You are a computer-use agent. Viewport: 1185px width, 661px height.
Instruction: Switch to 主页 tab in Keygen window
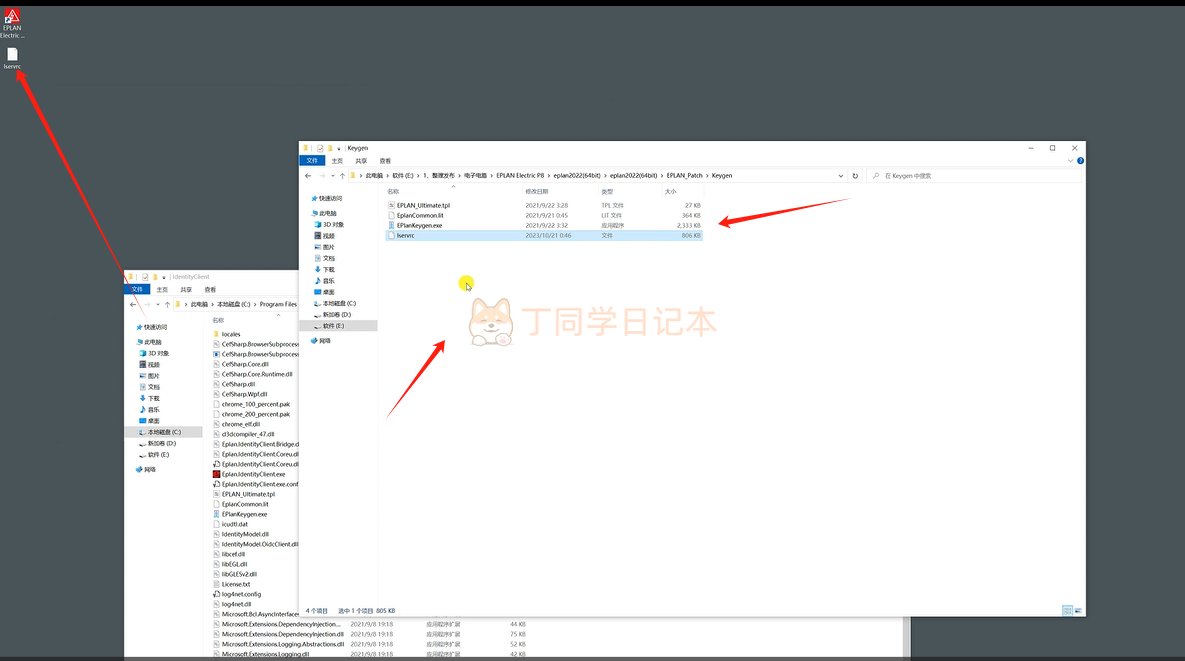tap(337, 161)
